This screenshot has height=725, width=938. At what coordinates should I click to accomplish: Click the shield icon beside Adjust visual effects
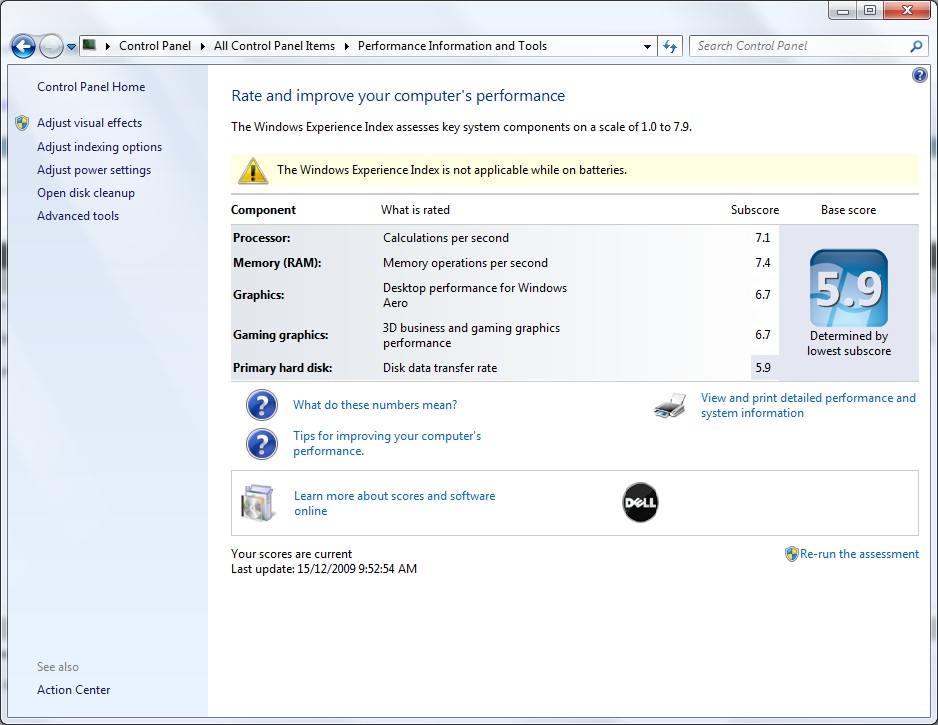(x=22, y=123)
